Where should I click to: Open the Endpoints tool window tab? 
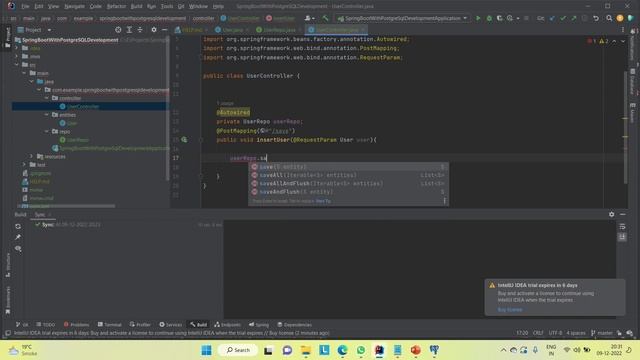point(227,324)
